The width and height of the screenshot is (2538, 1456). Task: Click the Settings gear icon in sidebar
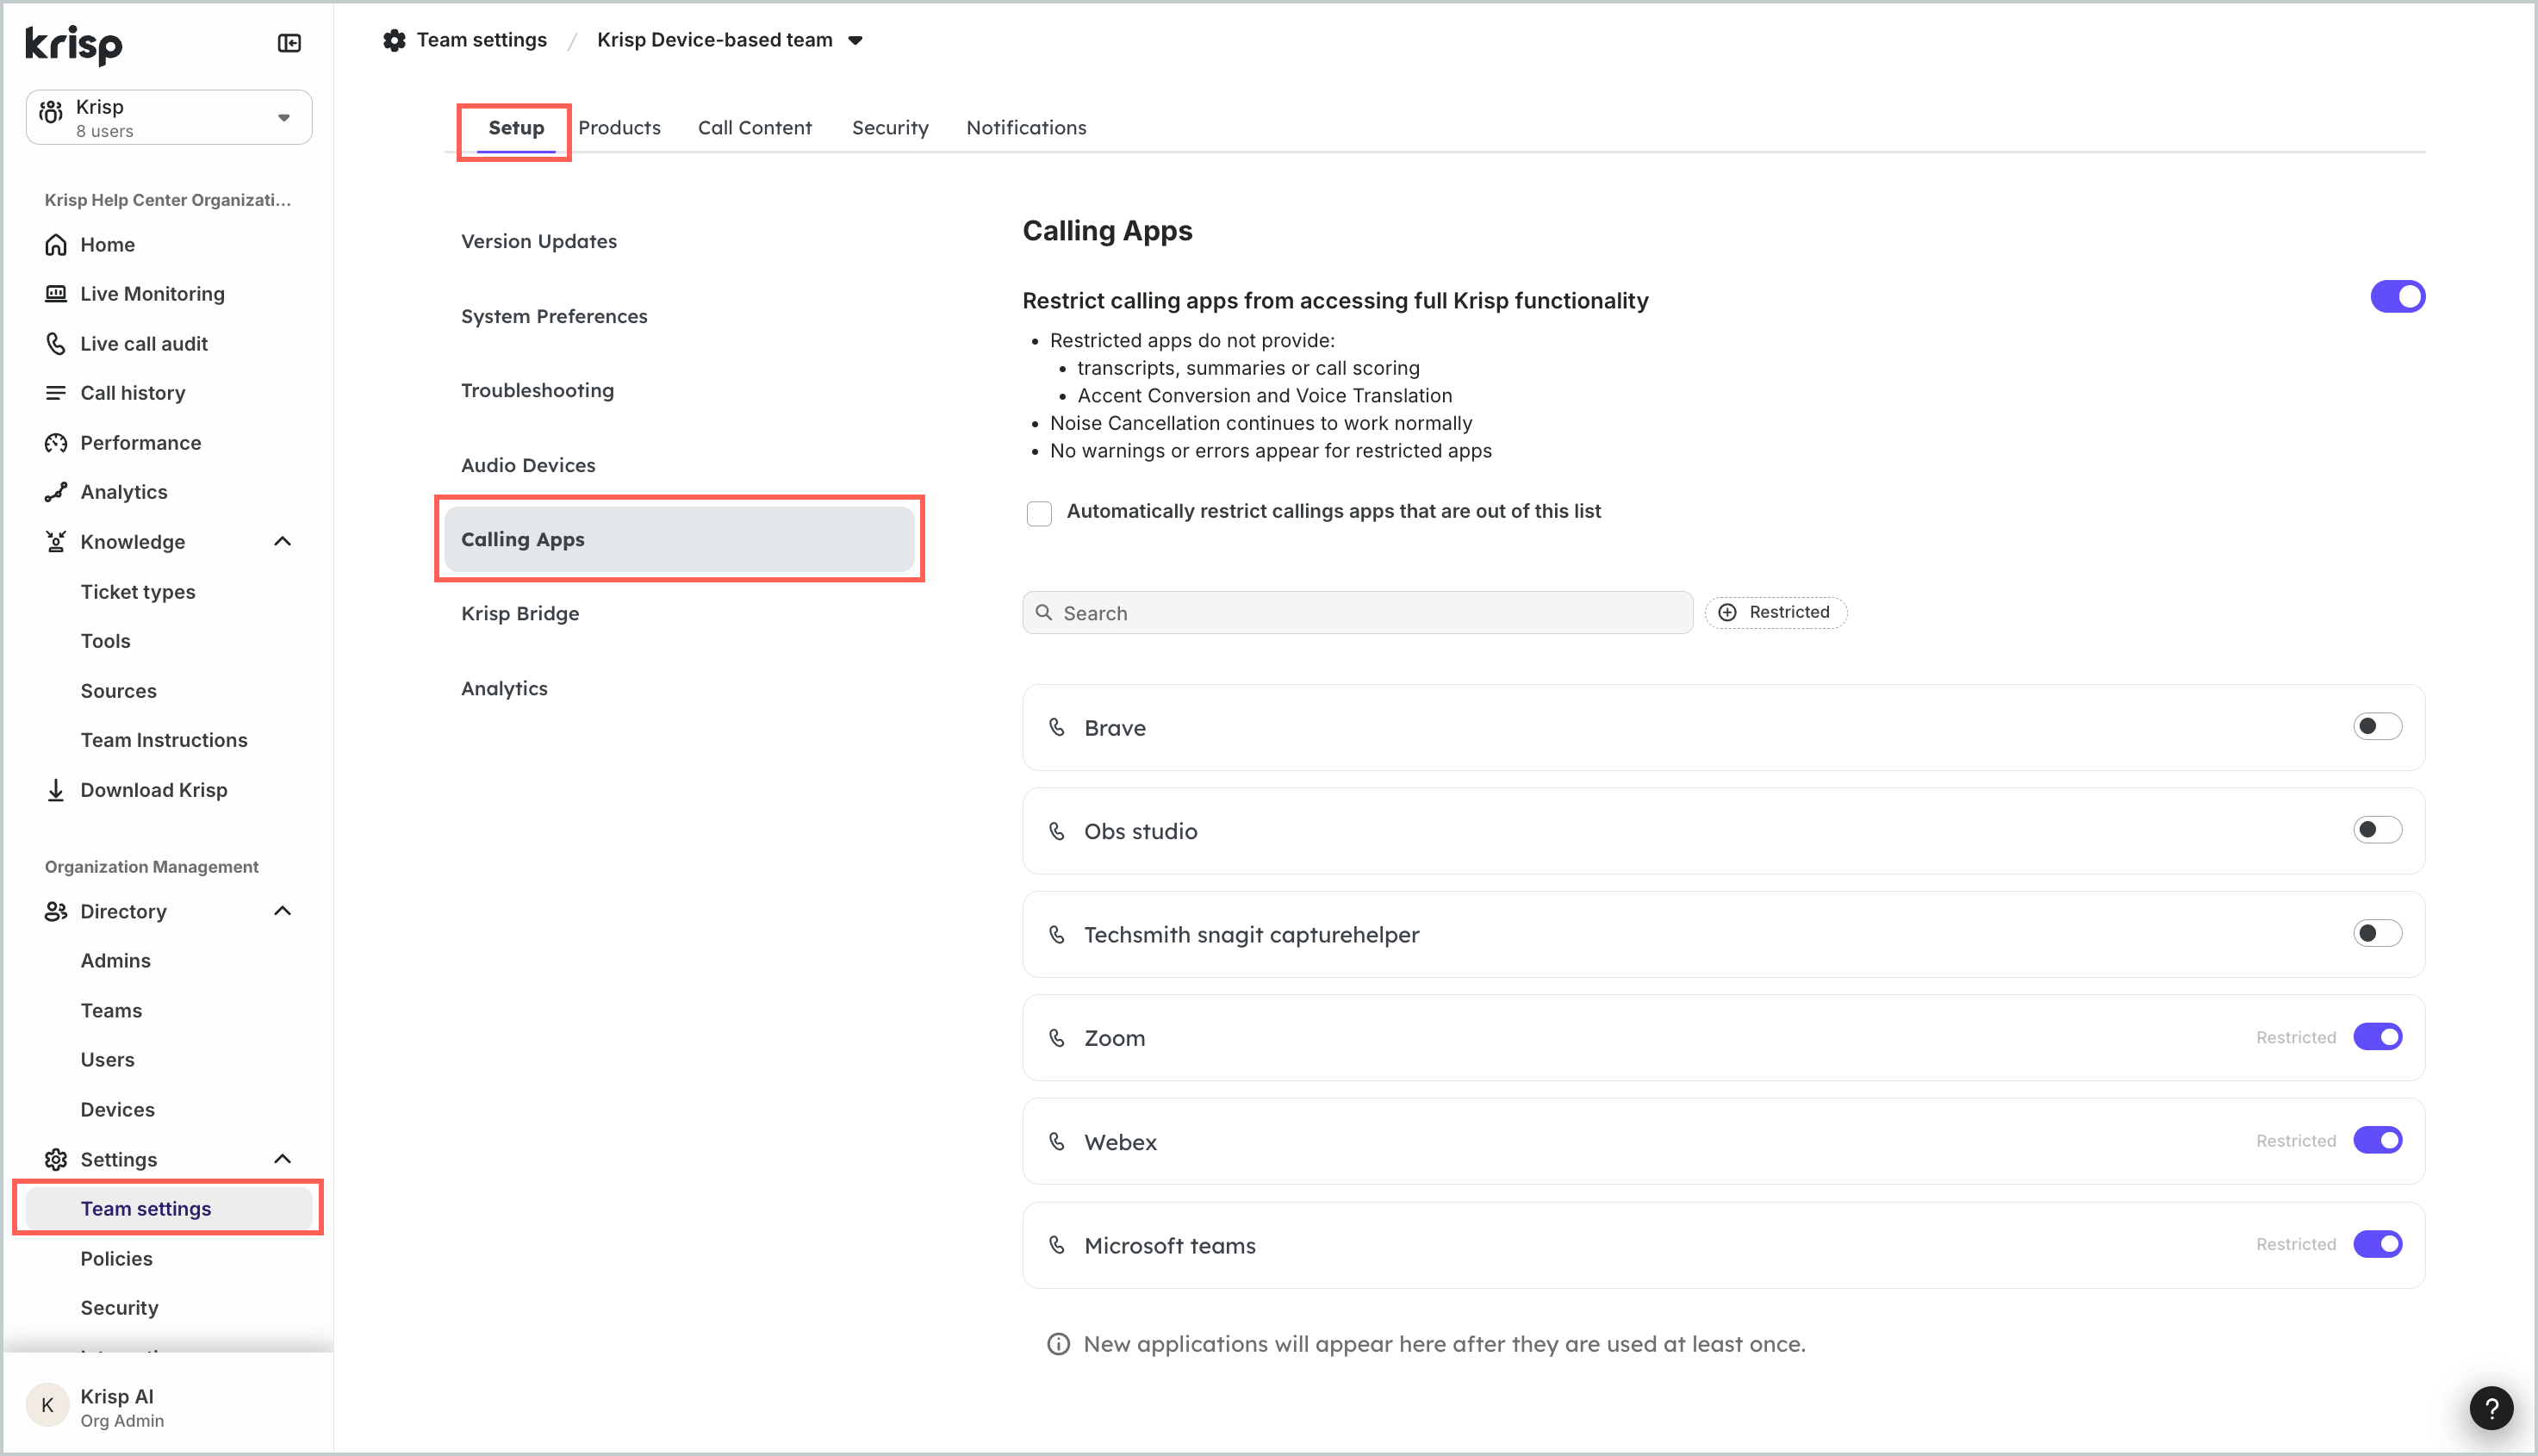click(x=56, y=1159)
